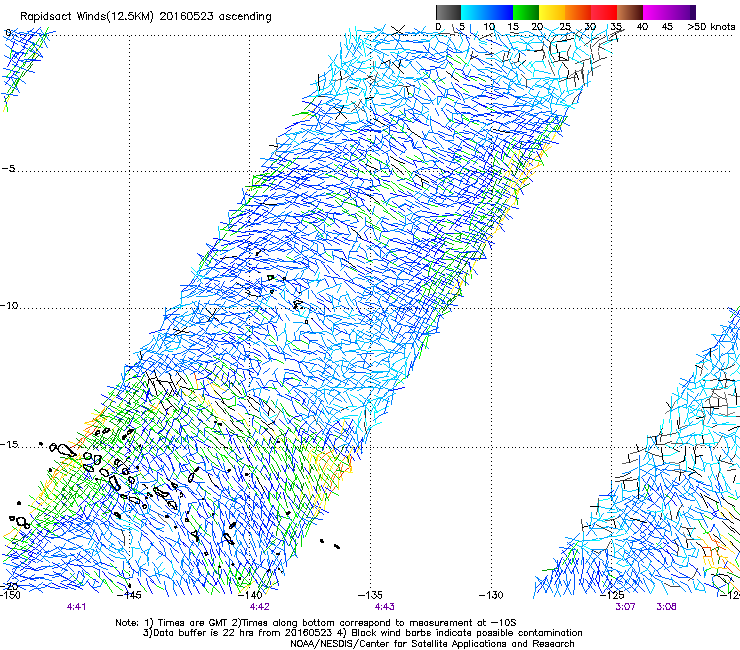
Task: Click the '-125' longitude label
Action: (x=612, y=595)
